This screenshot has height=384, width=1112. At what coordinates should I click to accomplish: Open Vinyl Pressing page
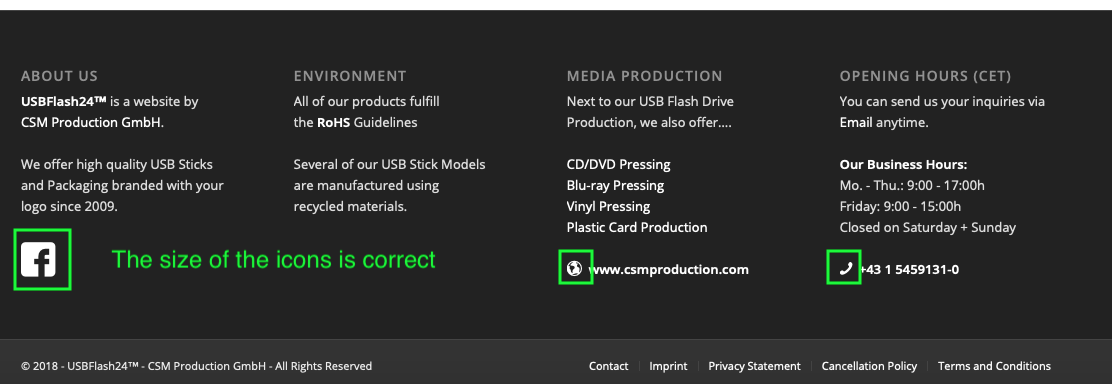(608, 207)
